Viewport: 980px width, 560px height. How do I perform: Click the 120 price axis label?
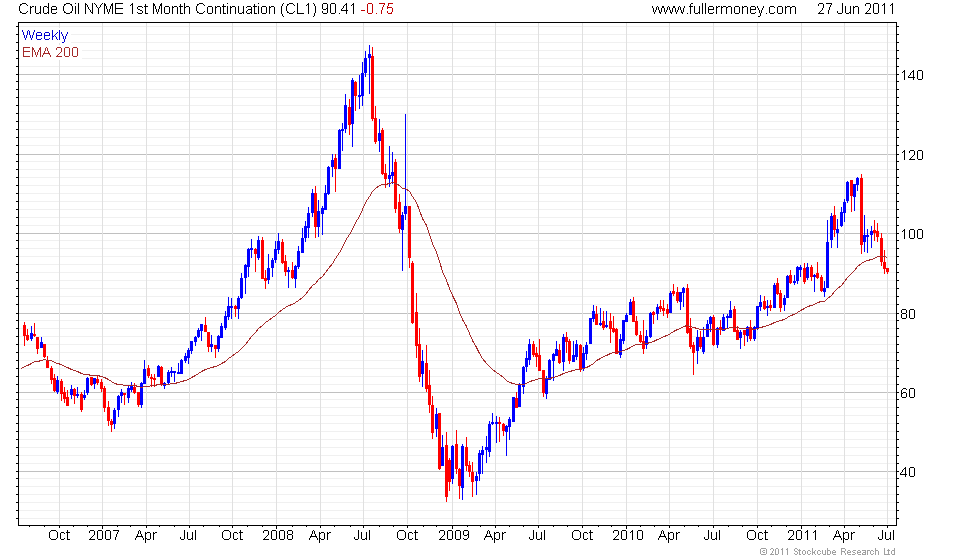click(912, 155)
